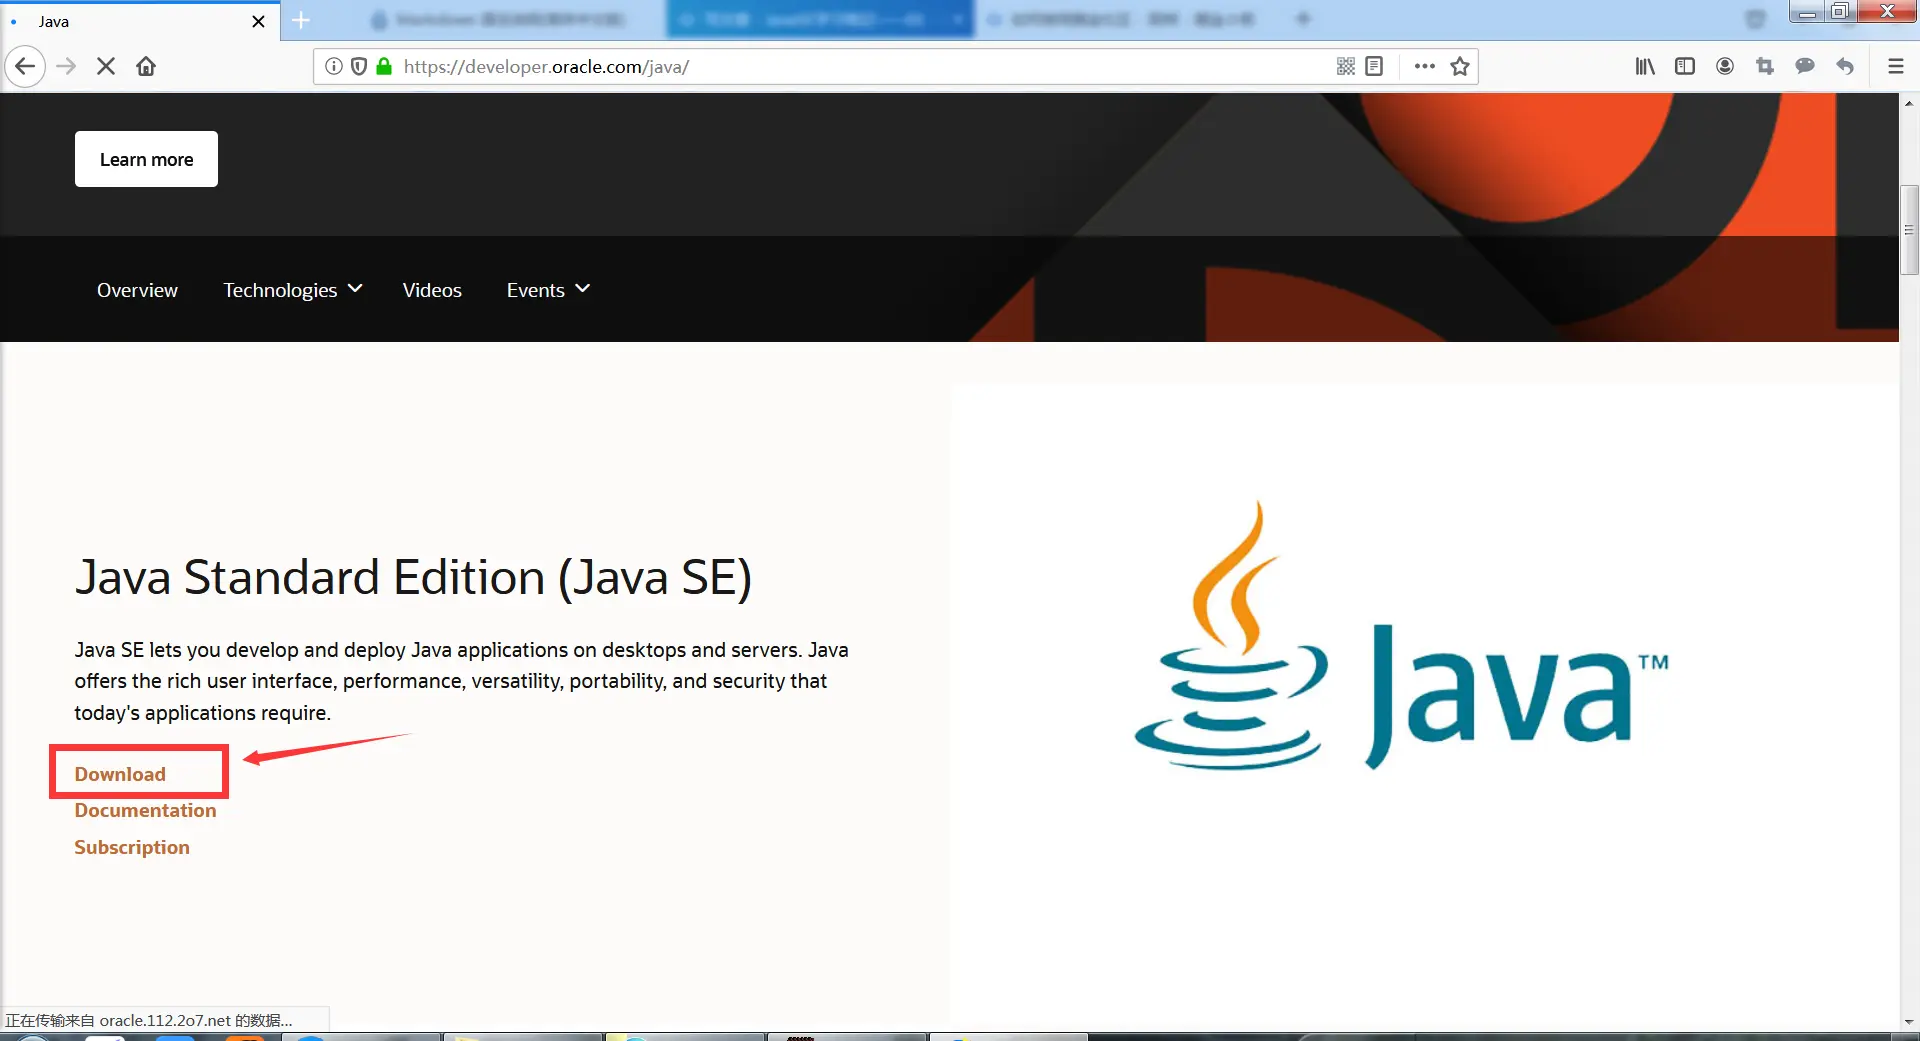The height and width of the screenshot is (1041, 1920).
Task: Click the Learn more button
Action: [146, 159]
